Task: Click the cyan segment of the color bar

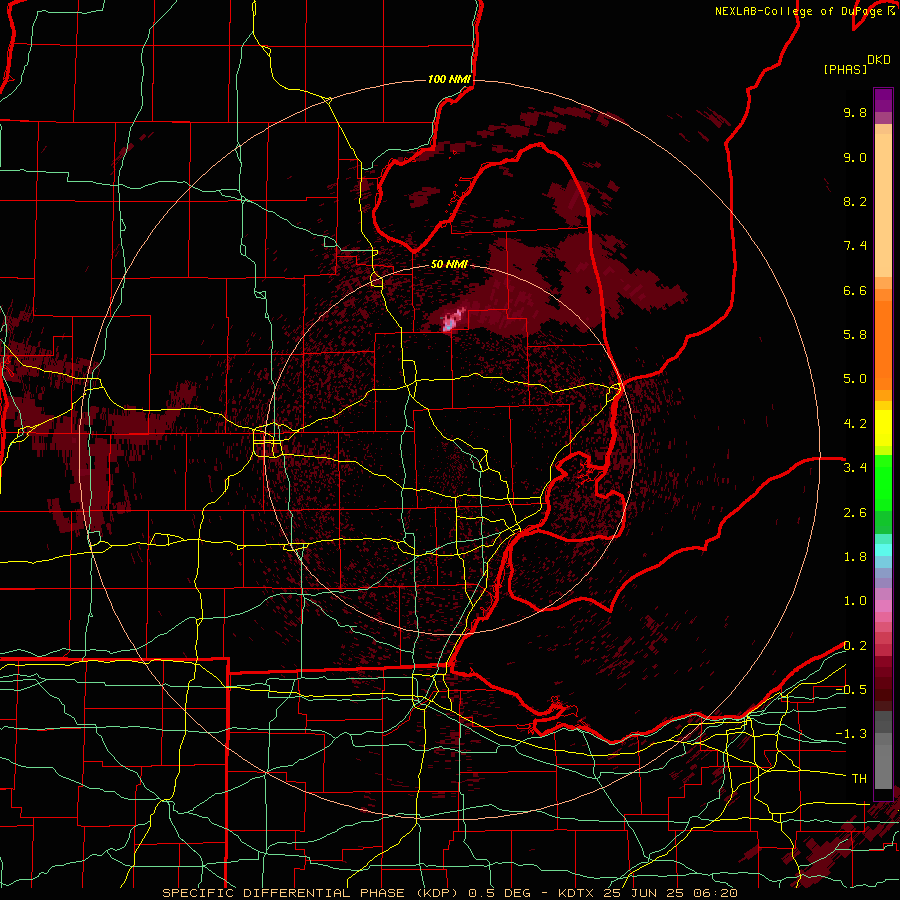Action: point(883,550)
